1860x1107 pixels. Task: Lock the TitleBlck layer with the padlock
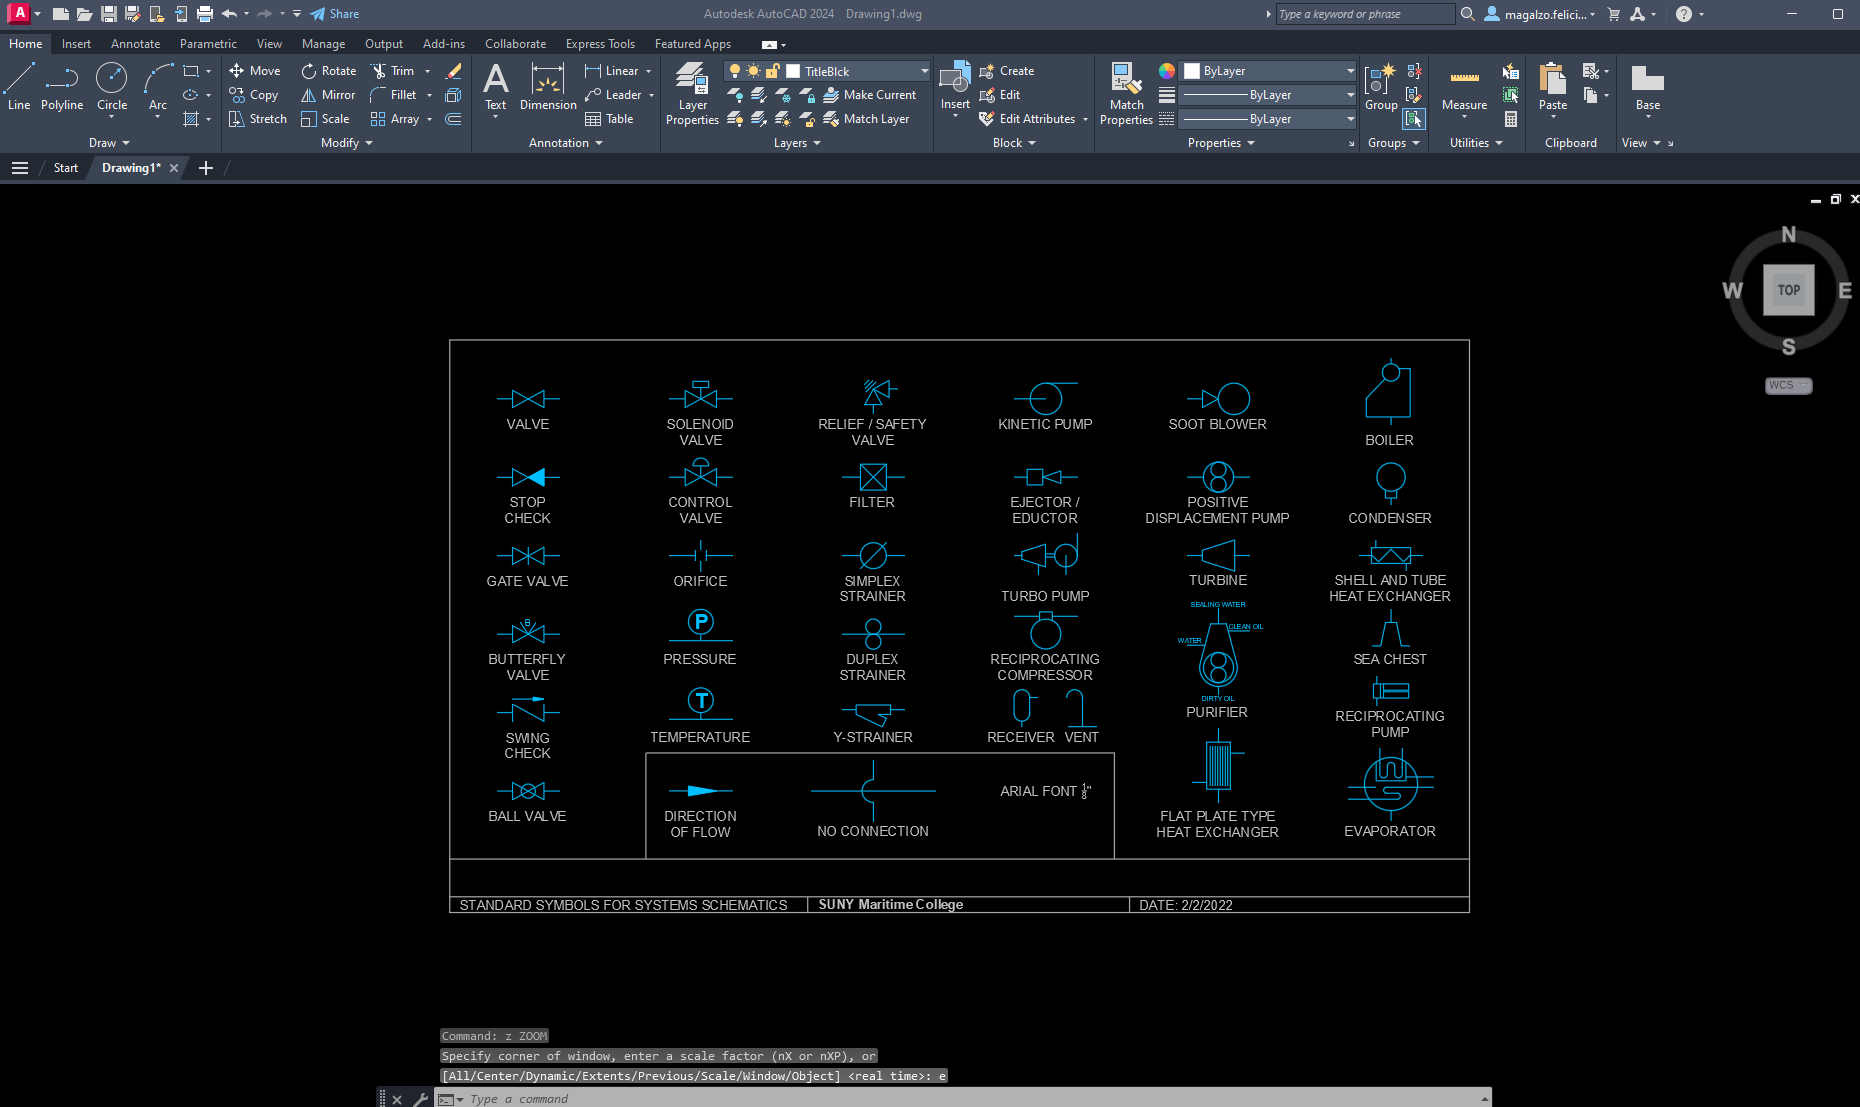coord(770,70)
